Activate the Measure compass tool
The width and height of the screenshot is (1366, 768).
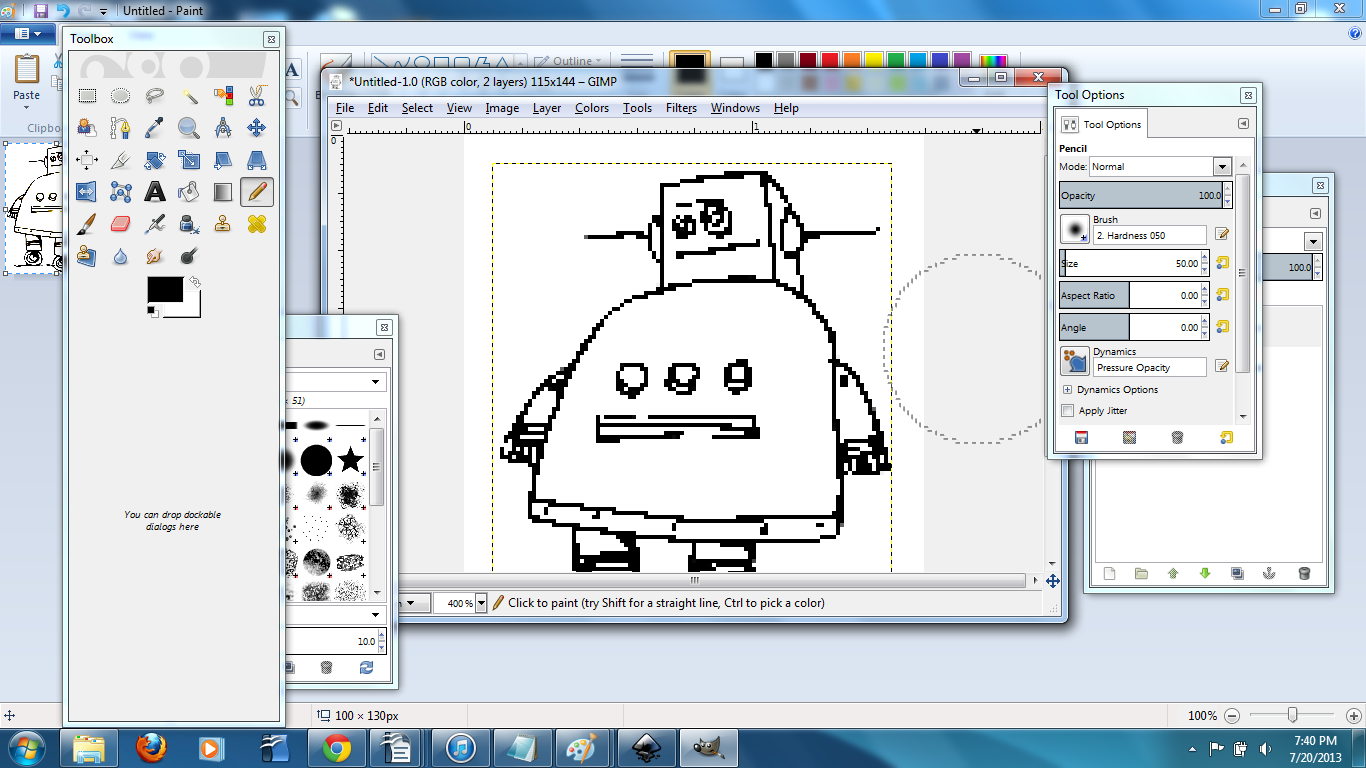tap(222, 128)
